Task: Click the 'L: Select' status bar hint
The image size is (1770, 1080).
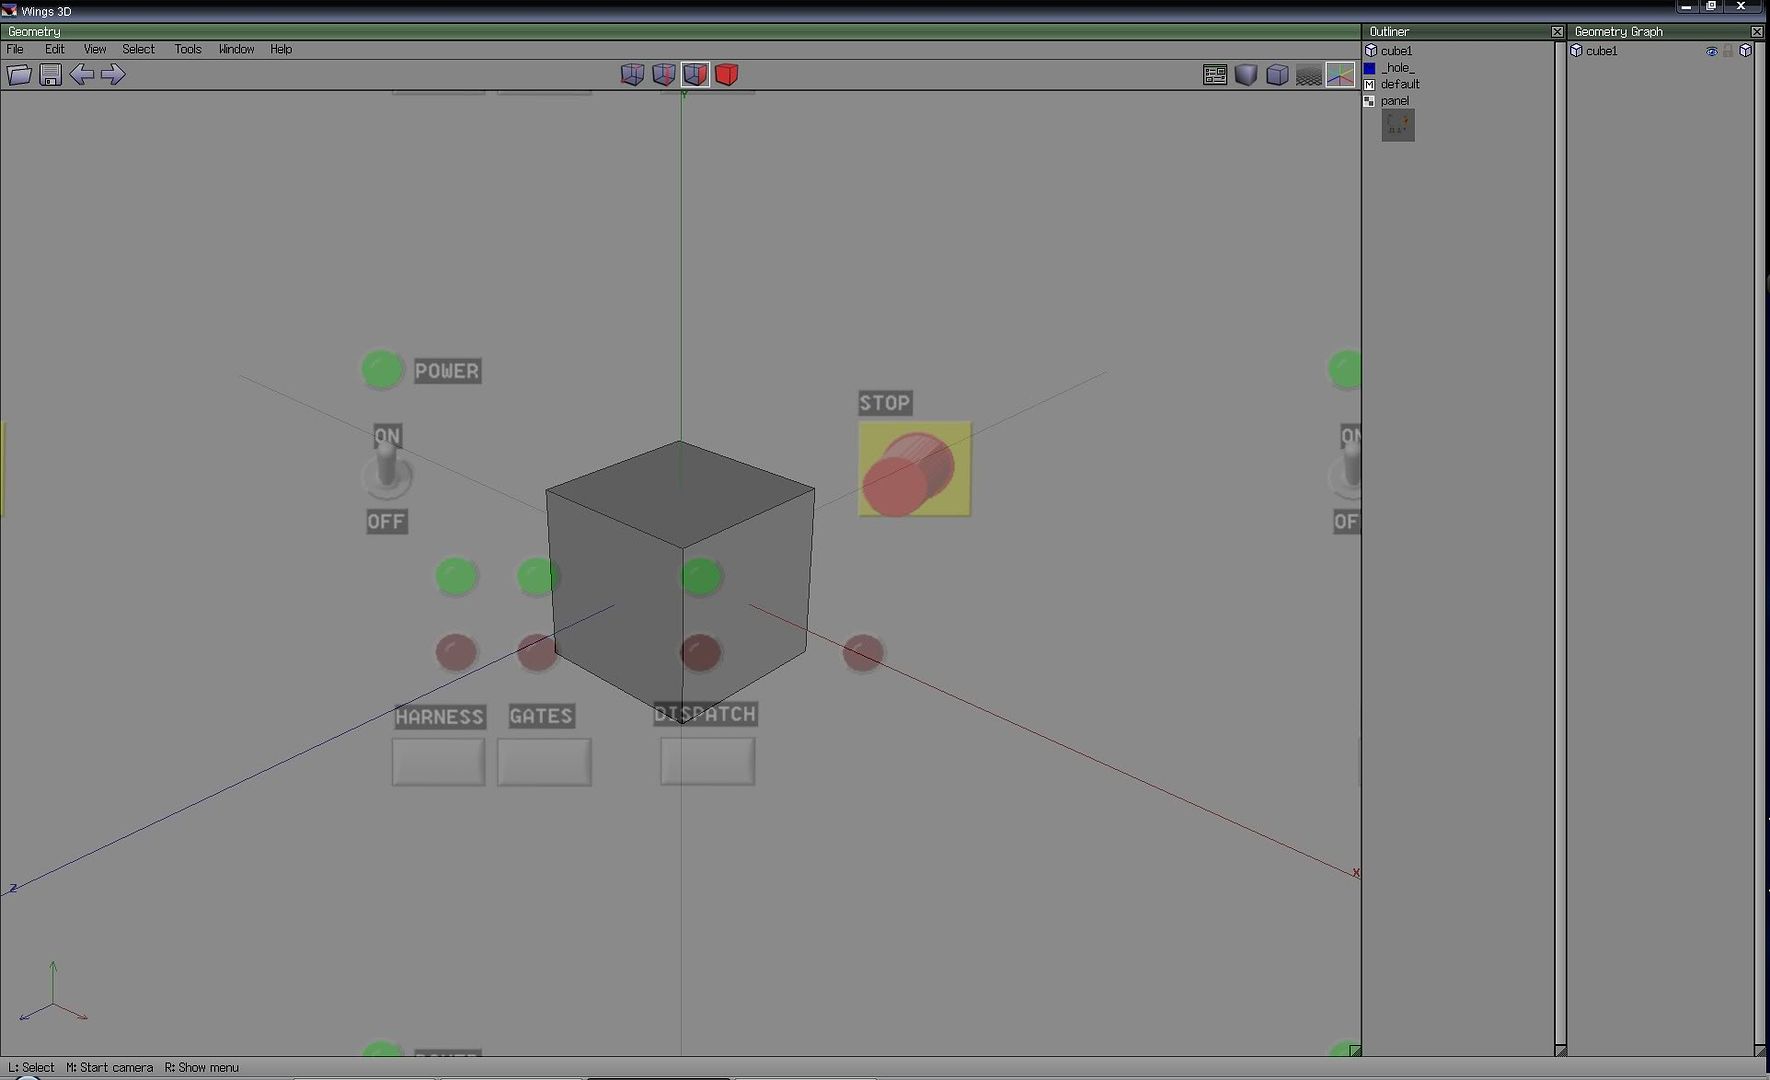Action: coord(31,1068)
